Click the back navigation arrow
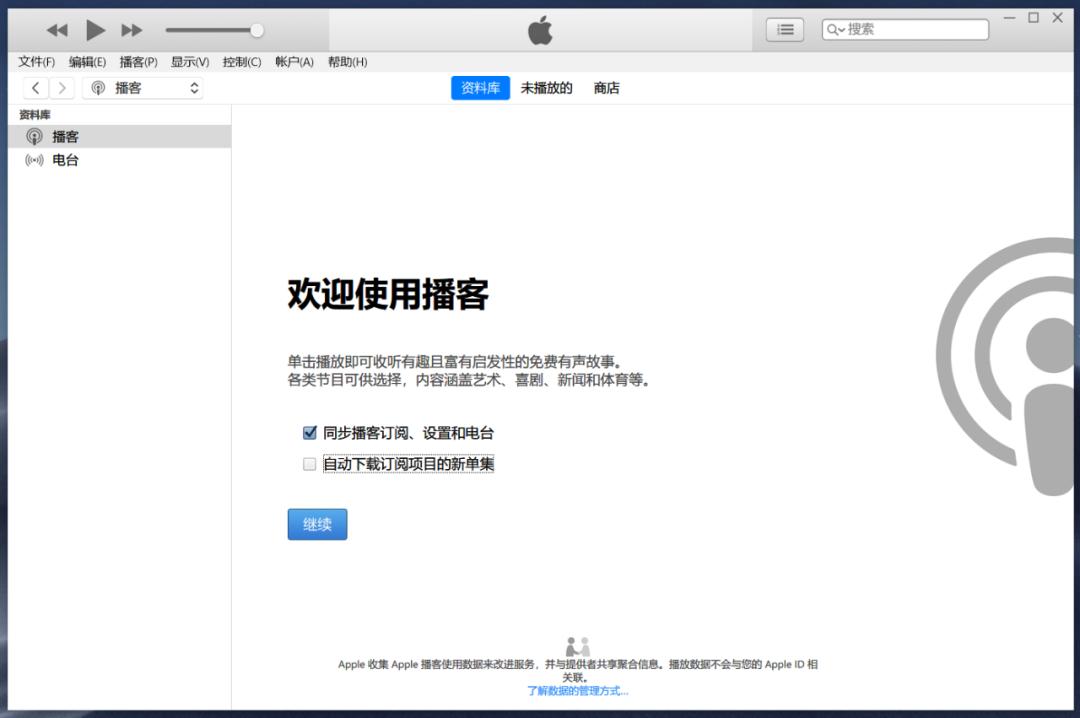Viewport: 1080px width, 718px height. [x=36, y=87]
